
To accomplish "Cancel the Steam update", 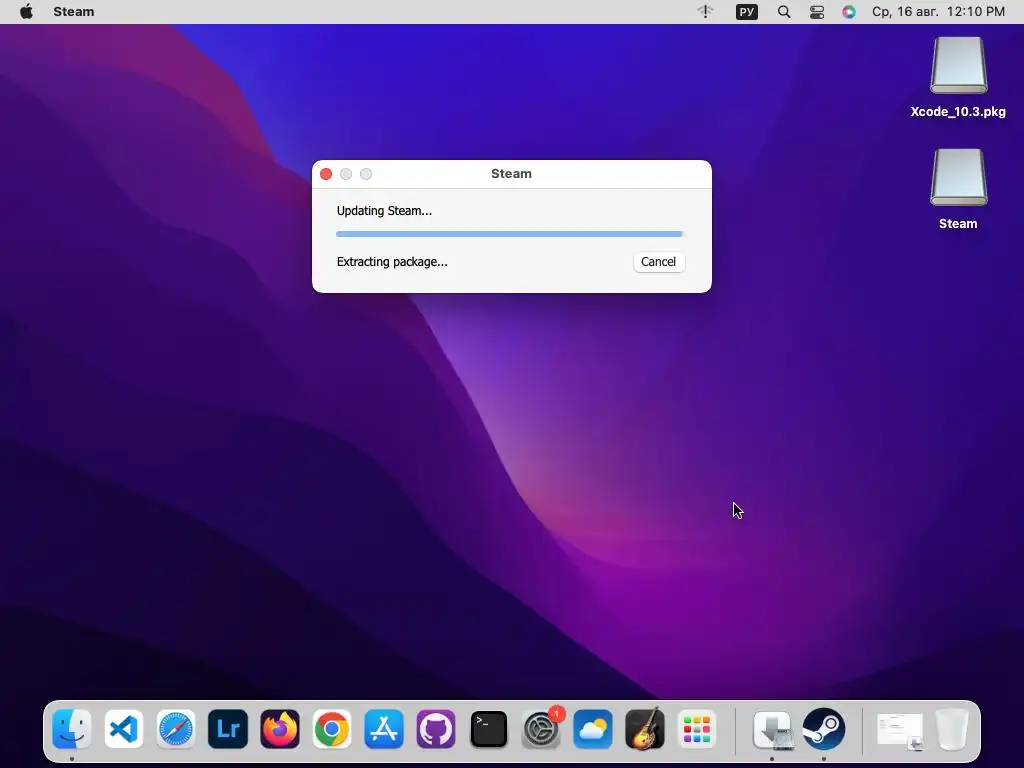I will (658, 262).
